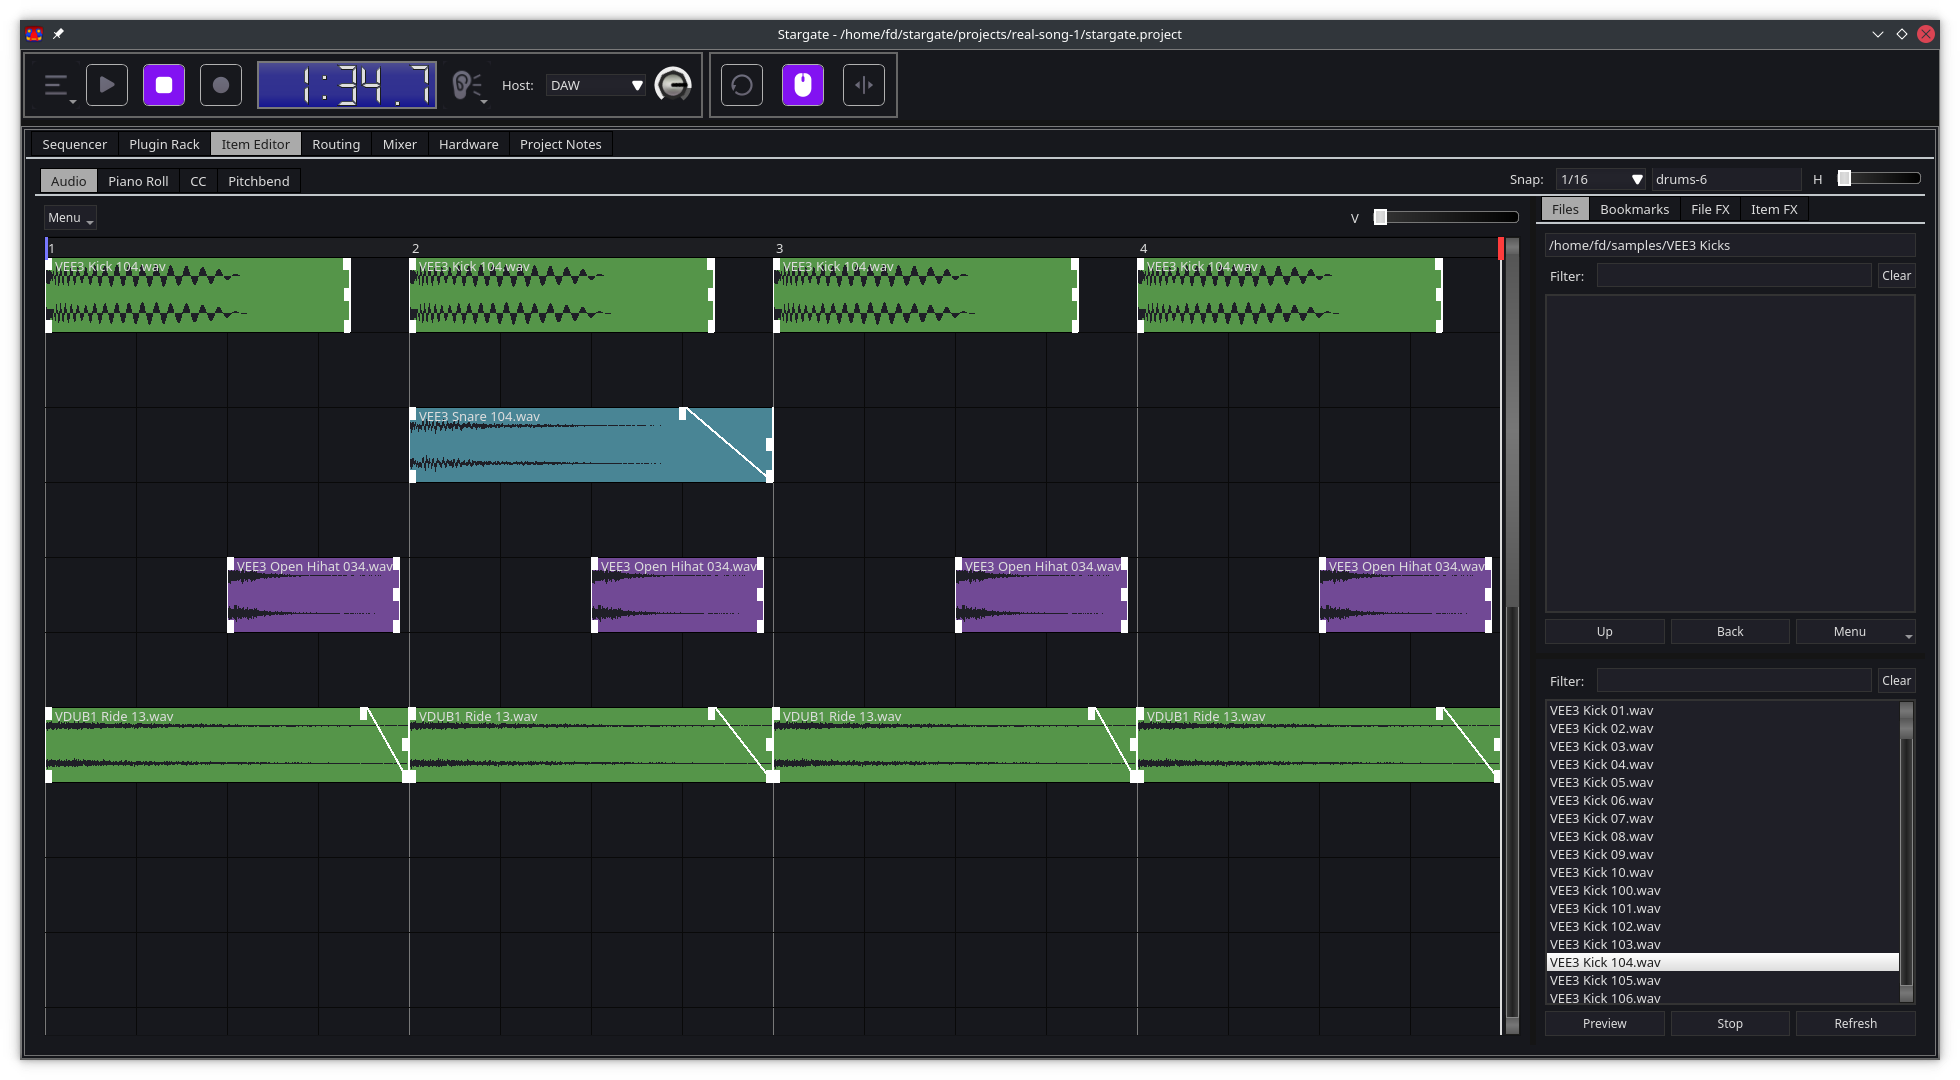Select the Item Editor tab
1960x1080 pixels.
[x=256, y=144]
